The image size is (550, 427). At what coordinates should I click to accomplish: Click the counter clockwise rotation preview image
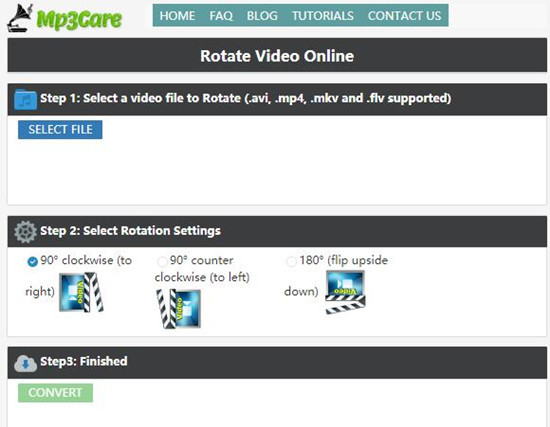click(179, 309)
